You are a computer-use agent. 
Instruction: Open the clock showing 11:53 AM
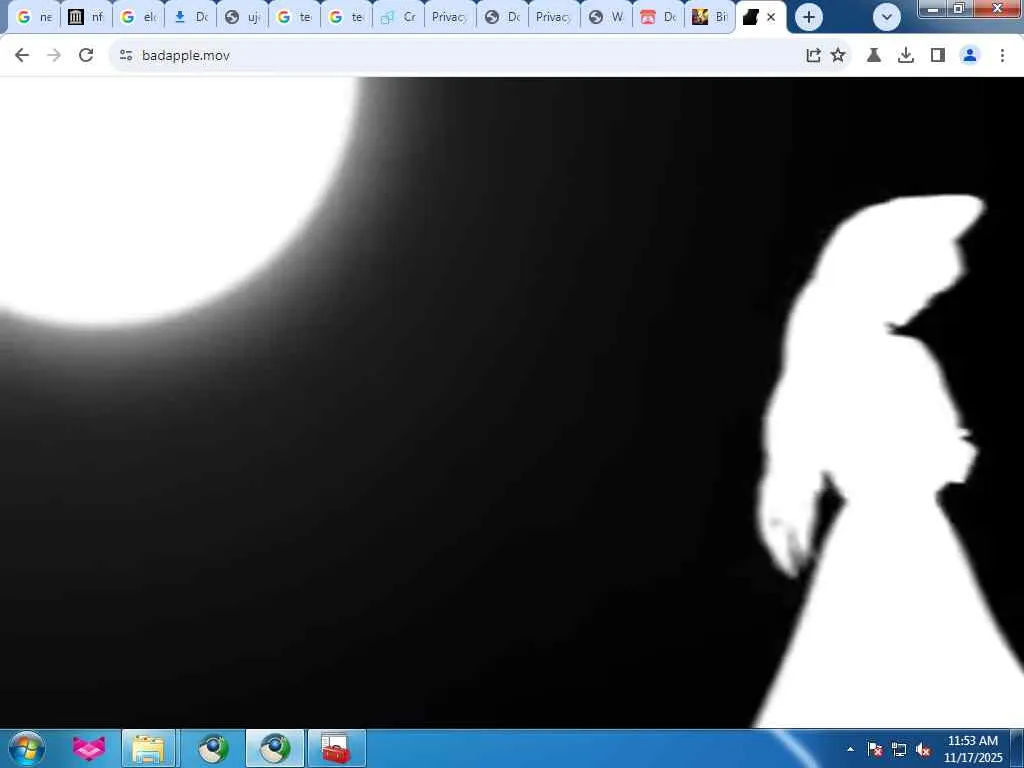[972, 749]
